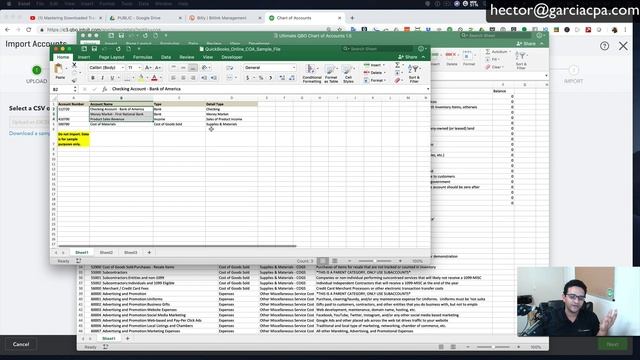Image resolution: width=640 pixels, height=360 pixels.
Task: Click the Cut scissors icon in front Excel window
Action: [x=74, y=65]
